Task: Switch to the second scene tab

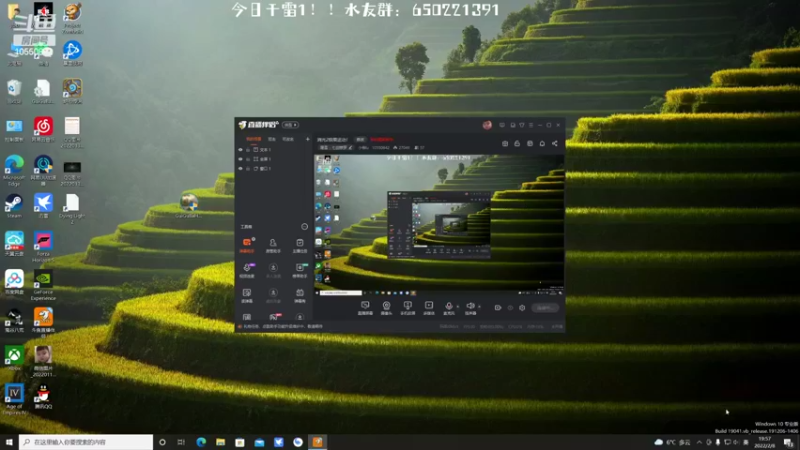Action: point(272,139)
